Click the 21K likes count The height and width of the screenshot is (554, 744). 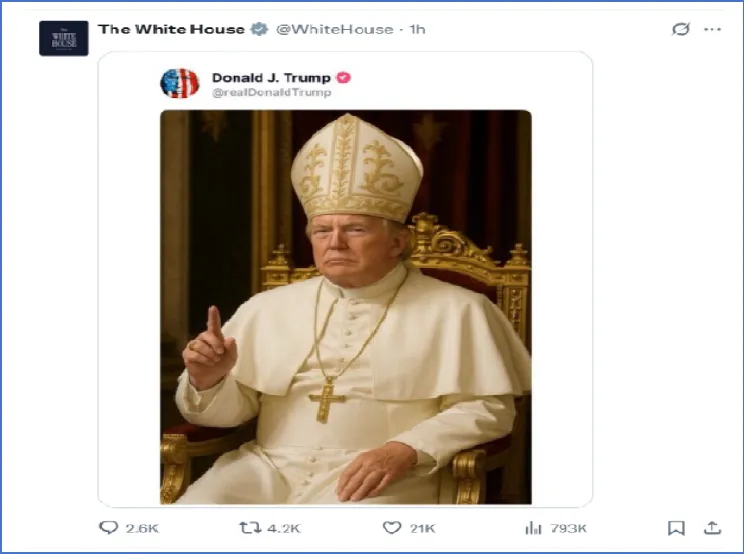pos(422,528)
